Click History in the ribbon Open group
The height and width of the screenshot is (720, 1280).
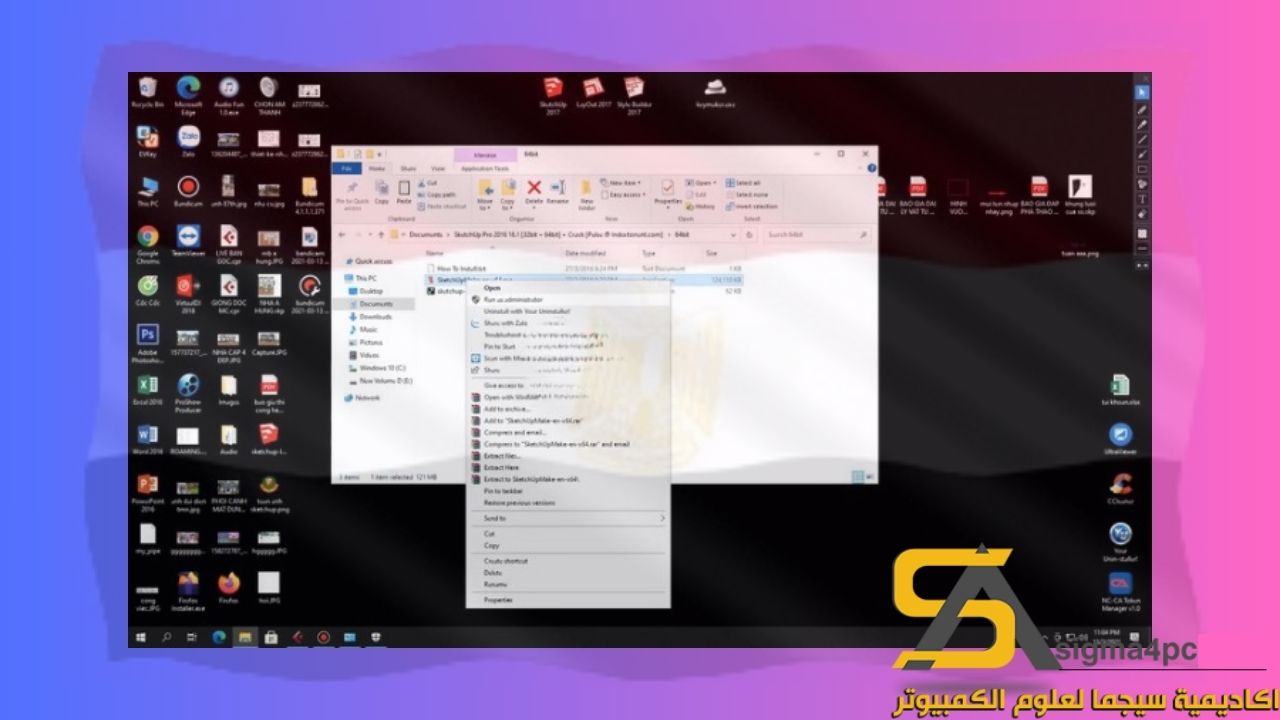[x=702, y=206]
